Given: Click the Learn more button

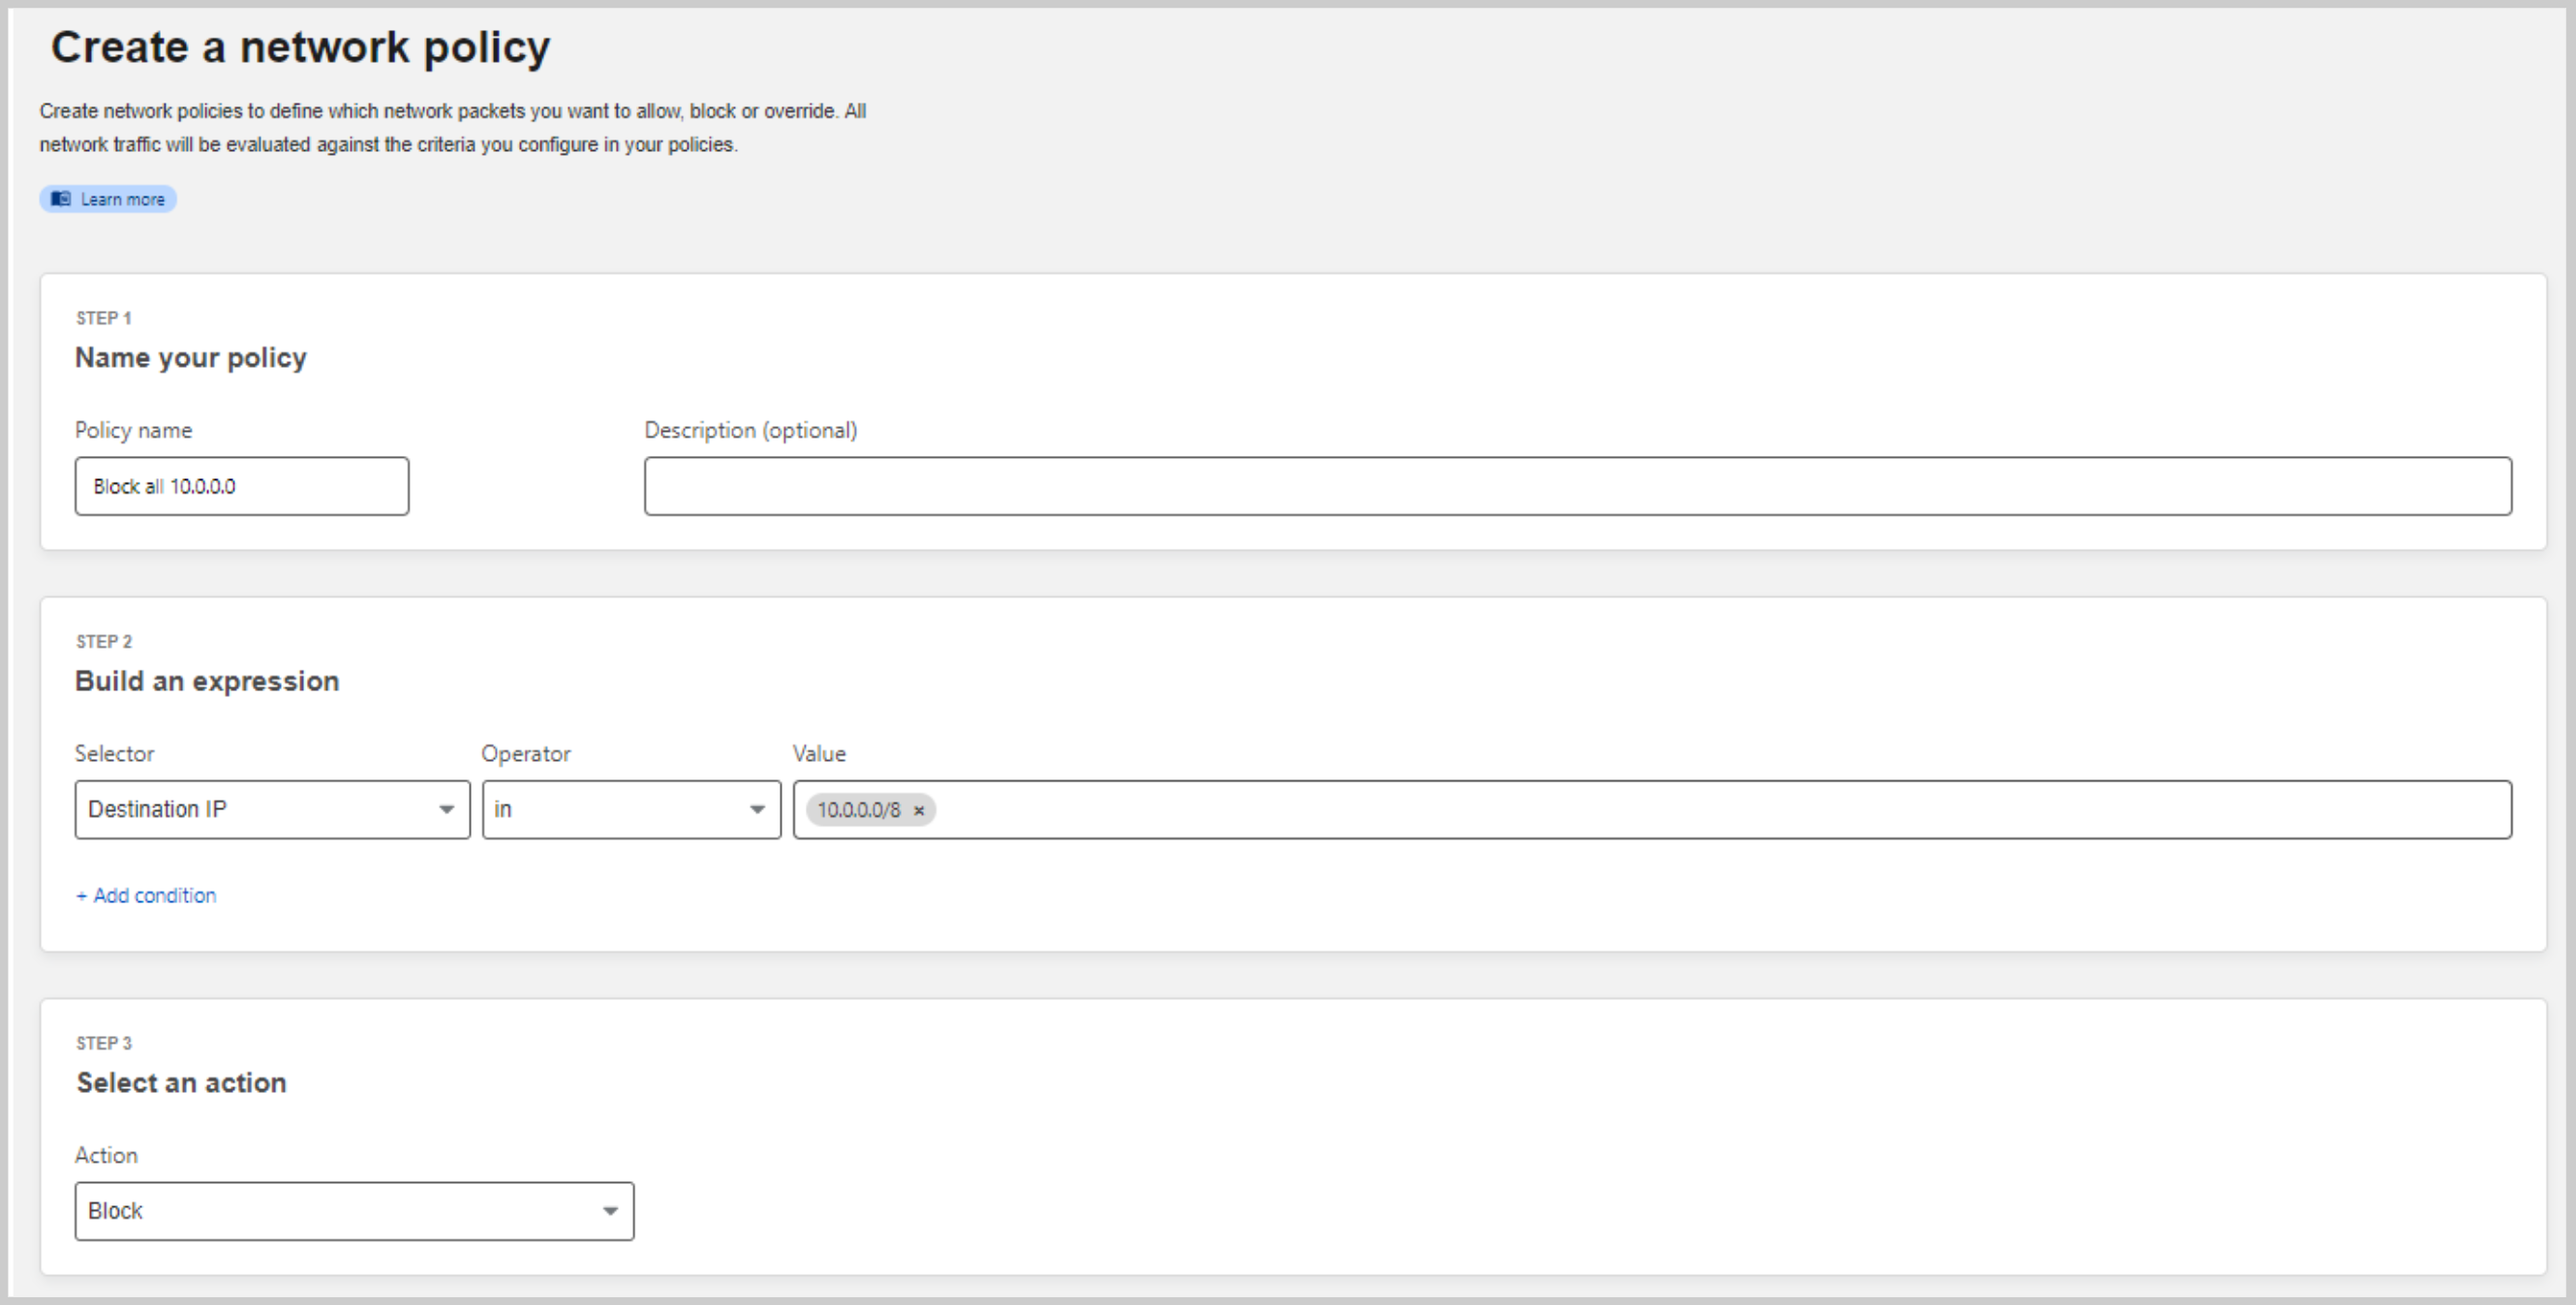Looking at the screenshot, I should point(107,199).
